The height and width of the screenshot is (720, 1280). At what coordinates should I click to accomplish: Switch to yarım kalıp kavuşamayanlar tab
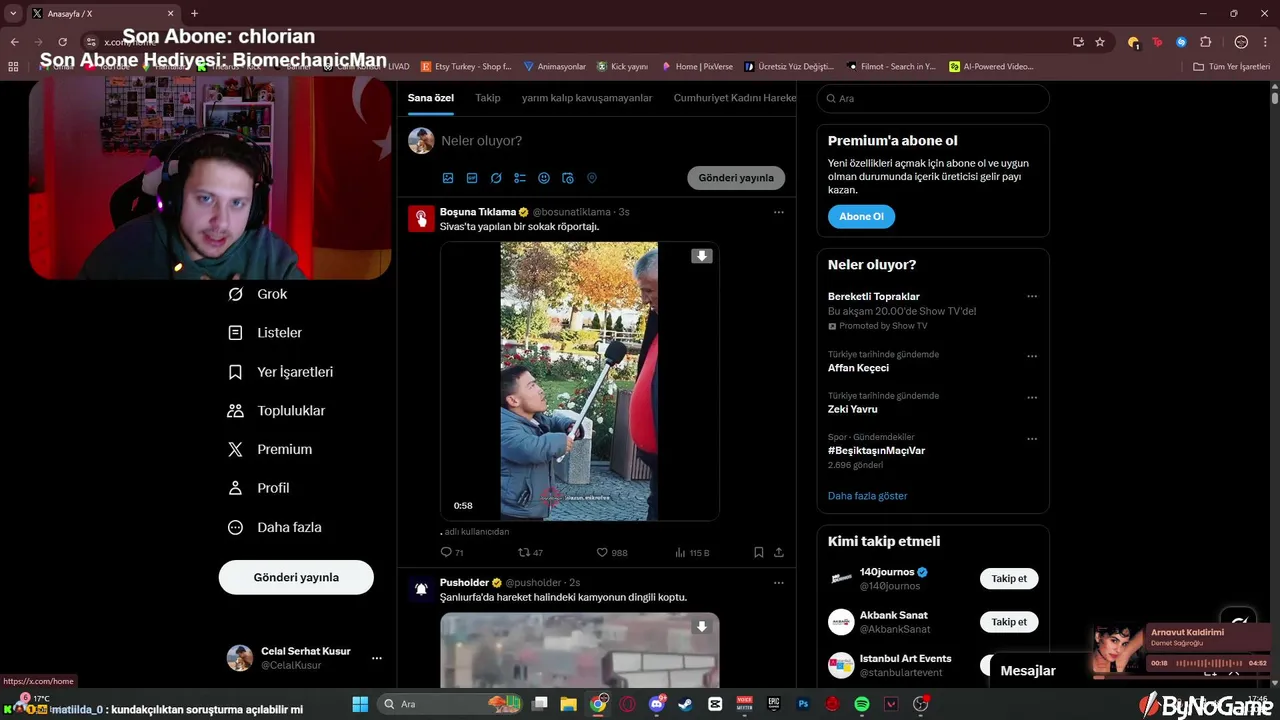click(587, 98)
